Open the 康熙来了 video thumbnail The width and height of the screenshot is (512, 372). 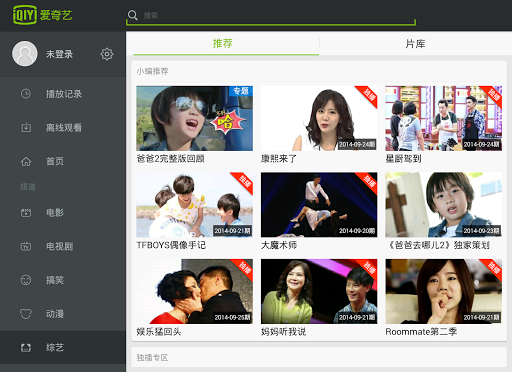click(319, 118)
